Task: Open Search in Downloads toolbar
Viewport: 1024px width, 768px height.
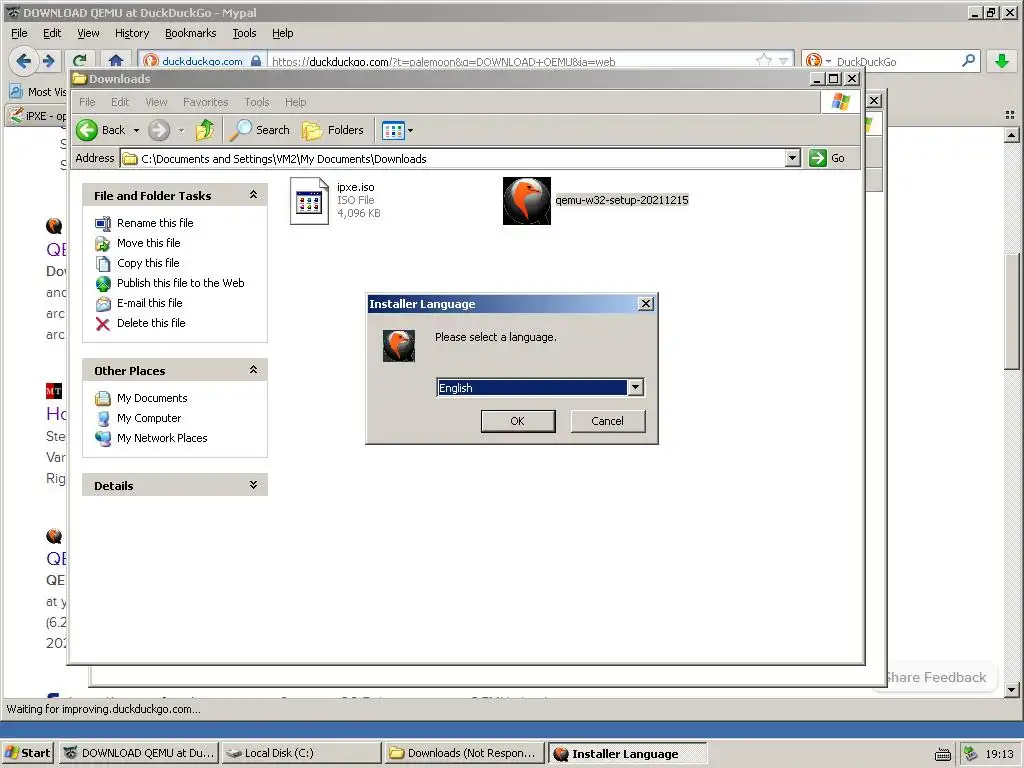Action: 260,130
